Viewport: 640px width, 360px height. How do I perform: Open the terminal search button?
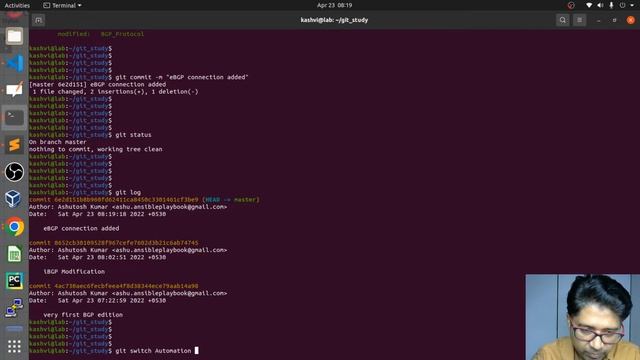[x=562, y=20]
